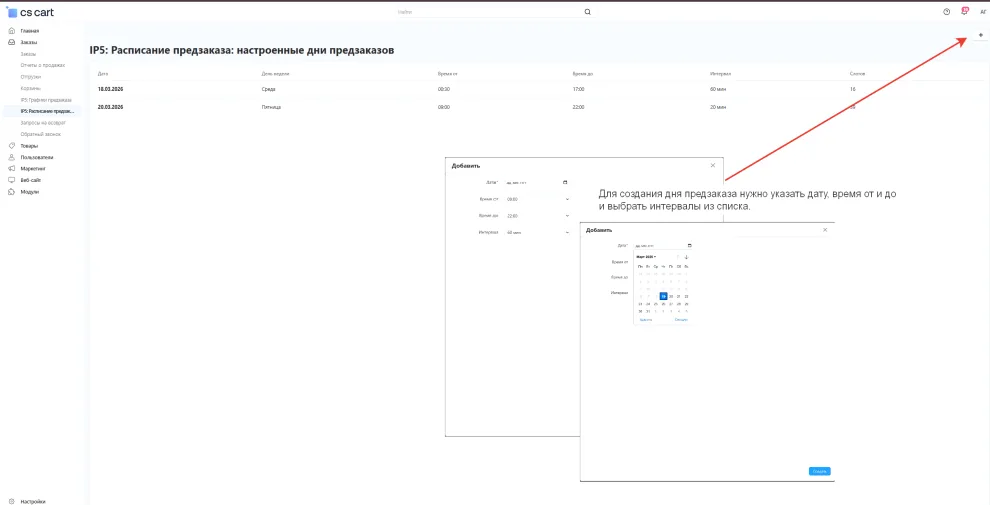The image size is (990, 505).
Task: Click the plus add button
Action: pos(981,35)
